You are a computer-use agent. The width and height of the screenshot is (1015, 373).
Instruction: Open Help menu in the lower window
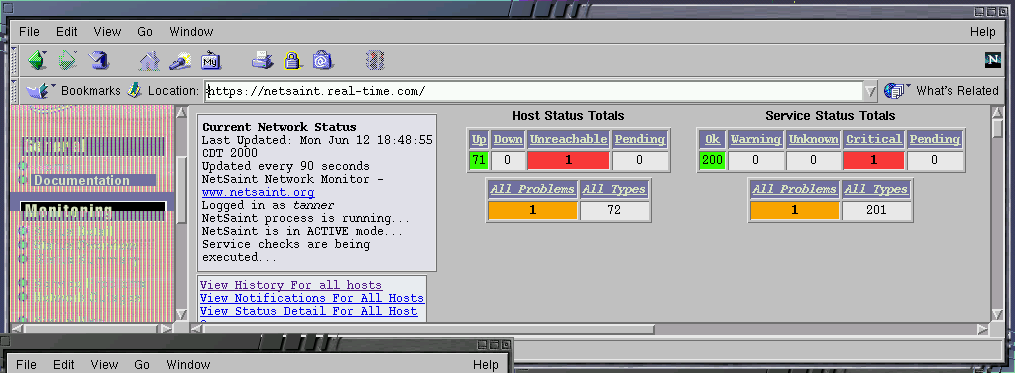(x=485, y=365)
